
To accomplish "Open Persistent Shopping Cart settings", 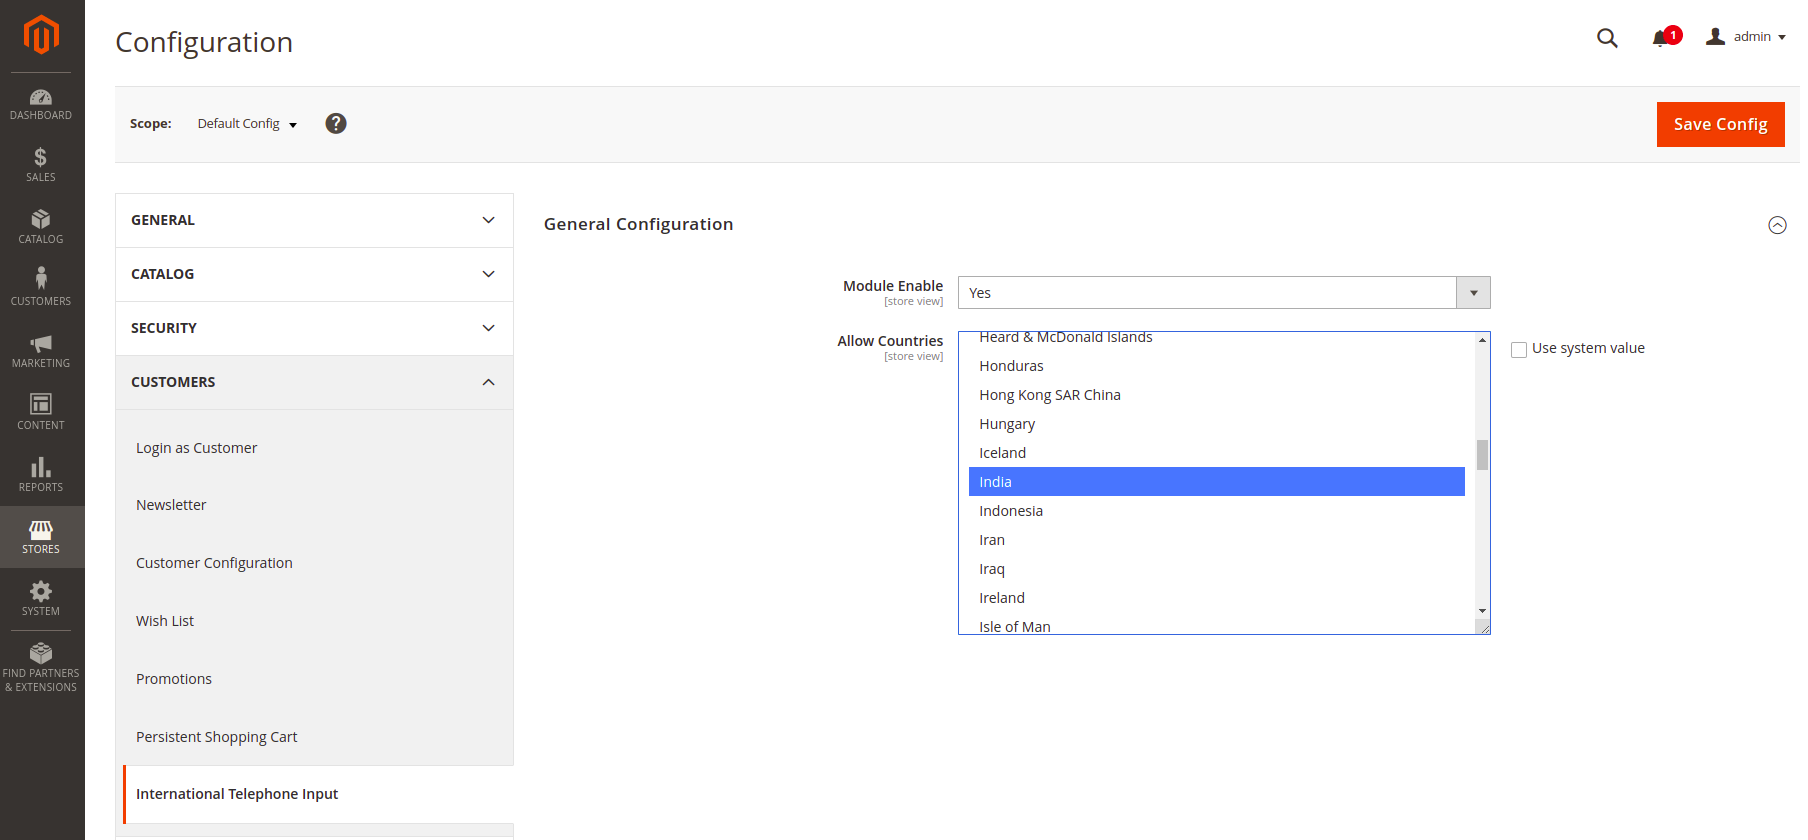I will [x=217, y=737].
